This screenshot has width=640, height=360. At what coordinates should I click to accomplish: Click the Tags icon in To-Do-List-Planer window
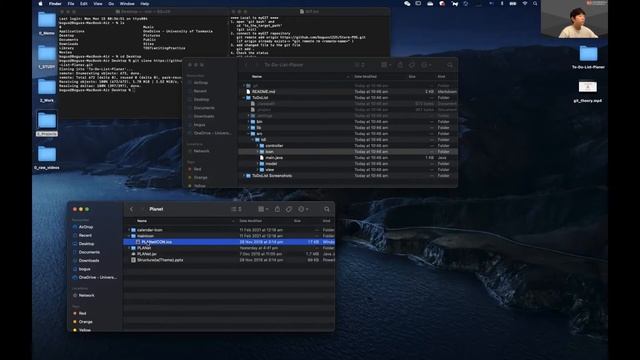pyautogui.click(x=412, y=65)
